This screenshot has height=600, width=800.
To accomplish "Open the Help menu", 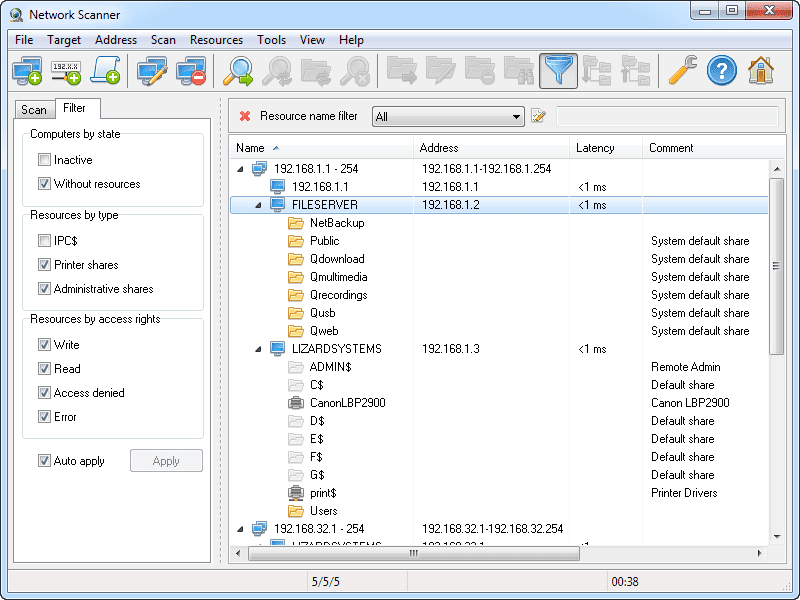I will (x=351, y=40).
